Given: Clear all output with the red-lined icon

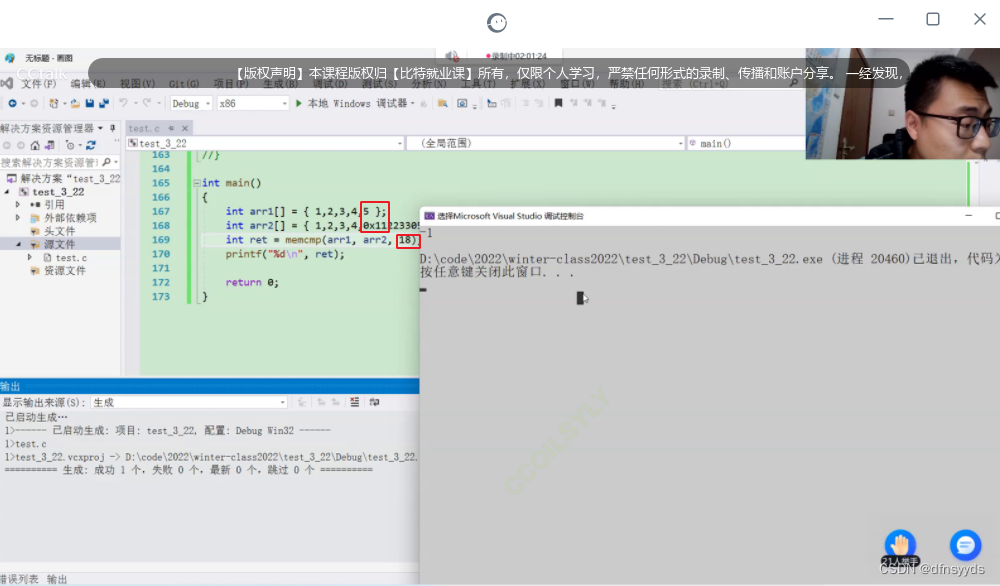Looking at the screenshot, I should coord(355,402).
